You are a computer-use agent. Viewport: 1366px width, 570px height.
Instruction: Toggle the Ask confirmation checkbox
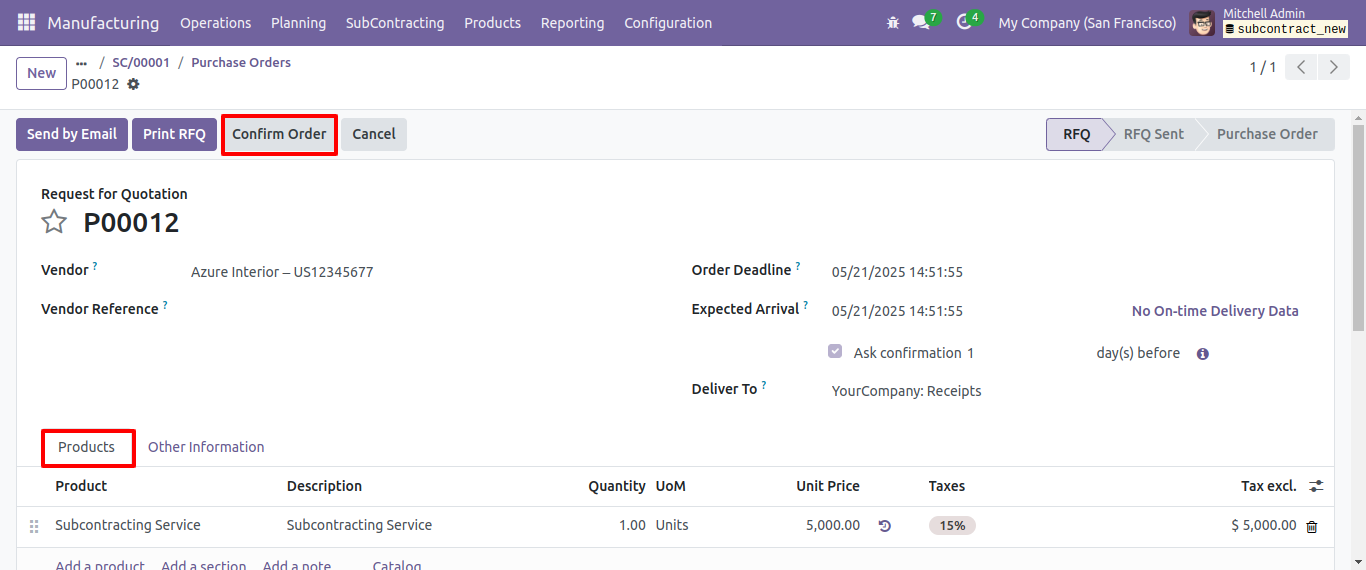point(835,352)
